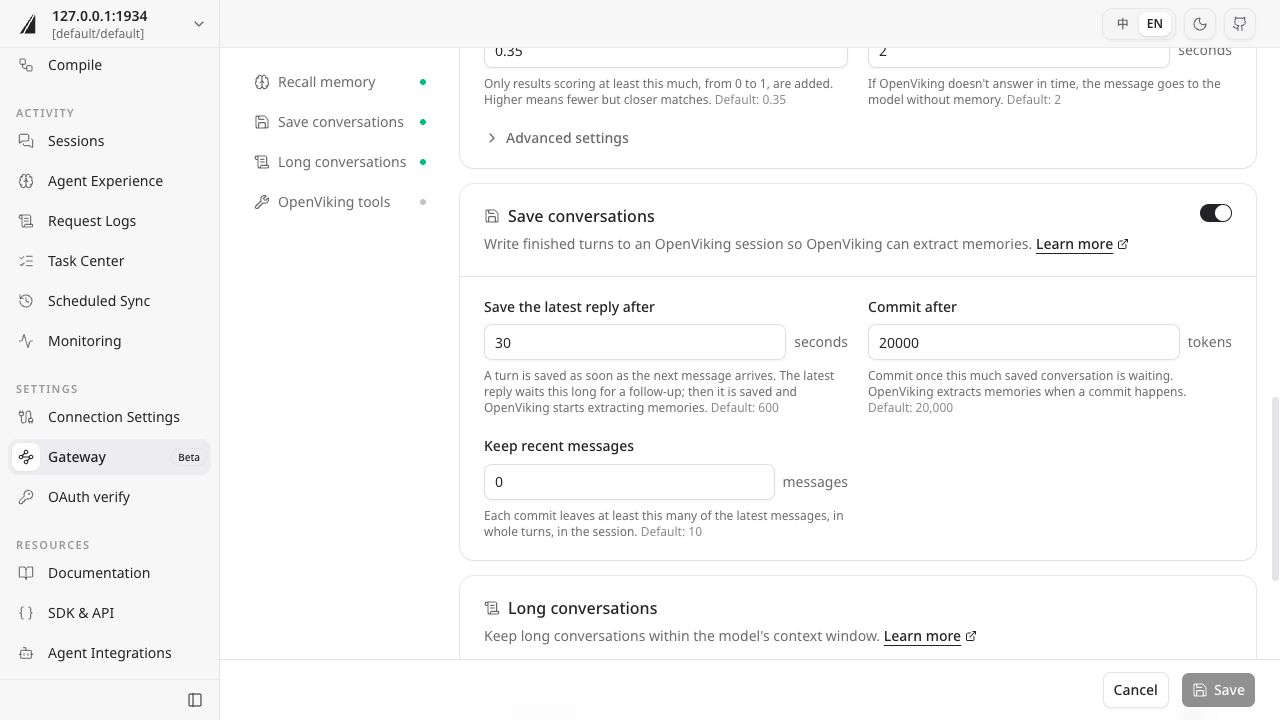Switch to dark mode moon icon
Screen dimensions: 1280x720
pyautogui.click(x=1200, y=24)
